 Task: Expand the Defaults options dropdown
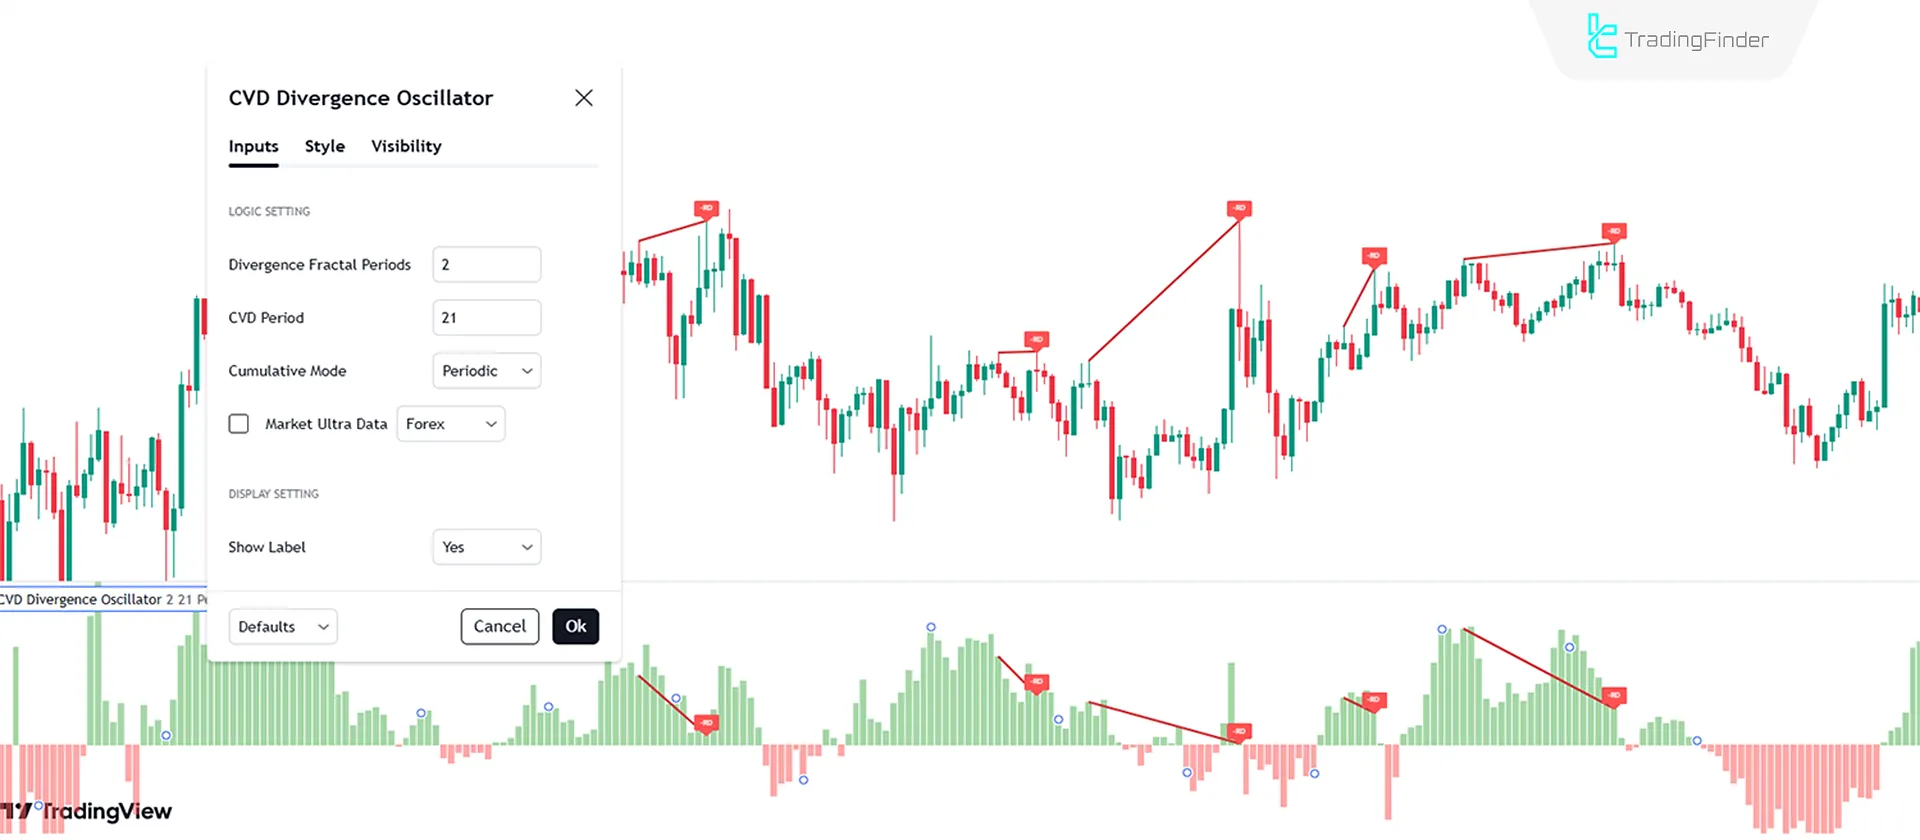[x=283, y=626]
